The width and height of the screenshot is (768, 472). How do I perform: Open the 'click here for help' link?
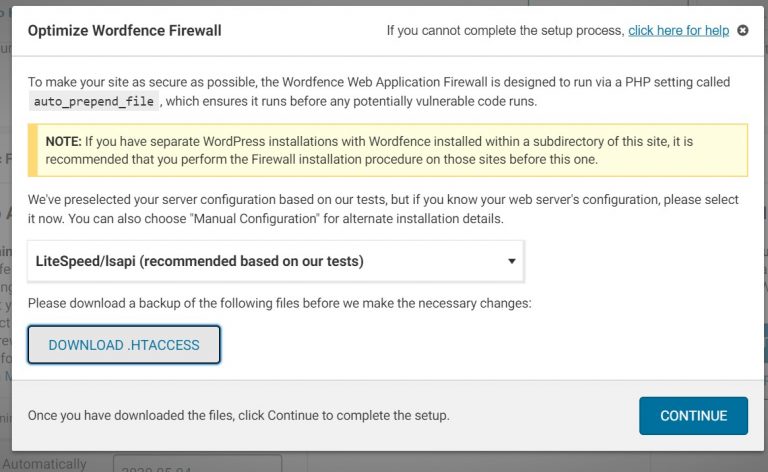coord(678,30)
